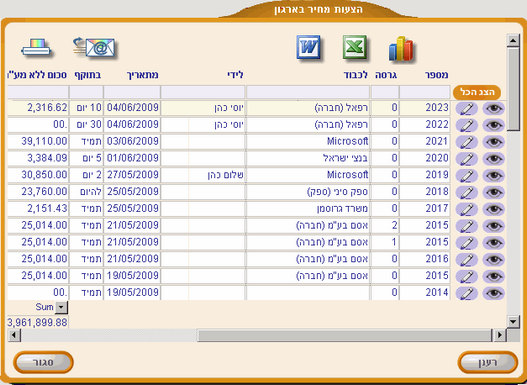View quote 2022 with eye icon
527x385 pixels.
pos(493,125)
